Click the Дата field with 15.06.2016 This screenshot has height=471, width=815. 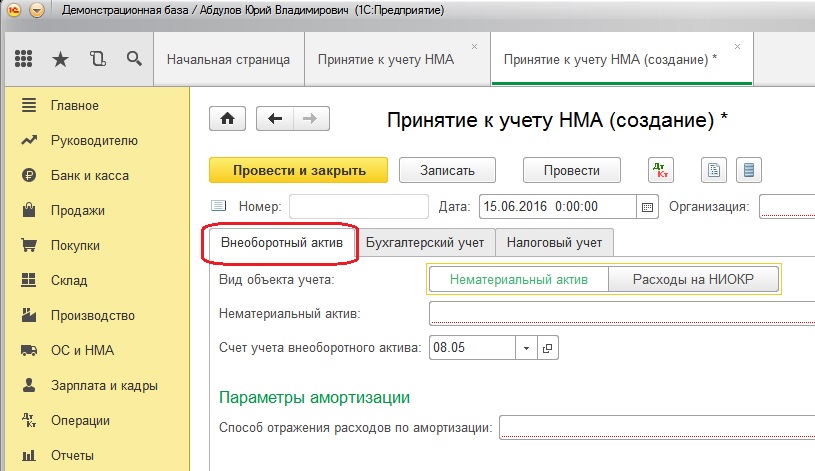point(558,206)
